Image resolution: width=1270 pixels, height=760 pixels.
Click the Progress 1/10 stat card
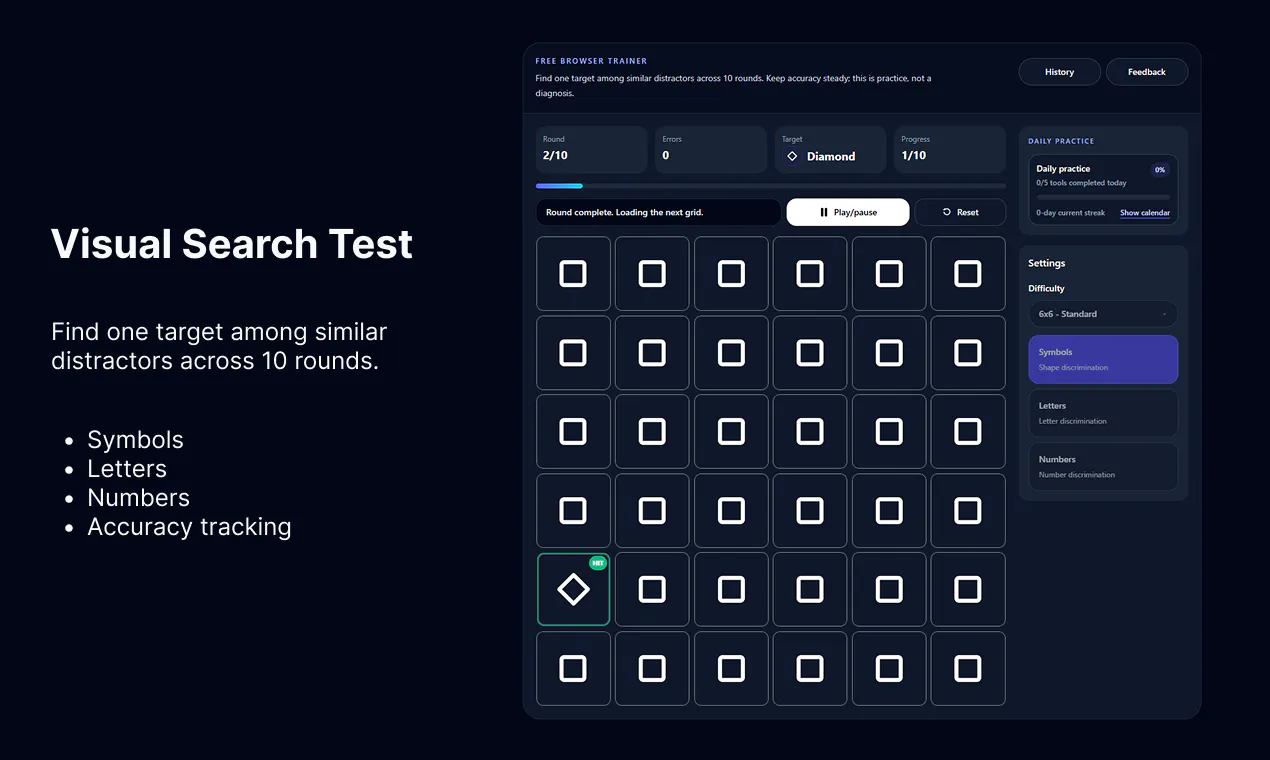(x=950, y=149)
